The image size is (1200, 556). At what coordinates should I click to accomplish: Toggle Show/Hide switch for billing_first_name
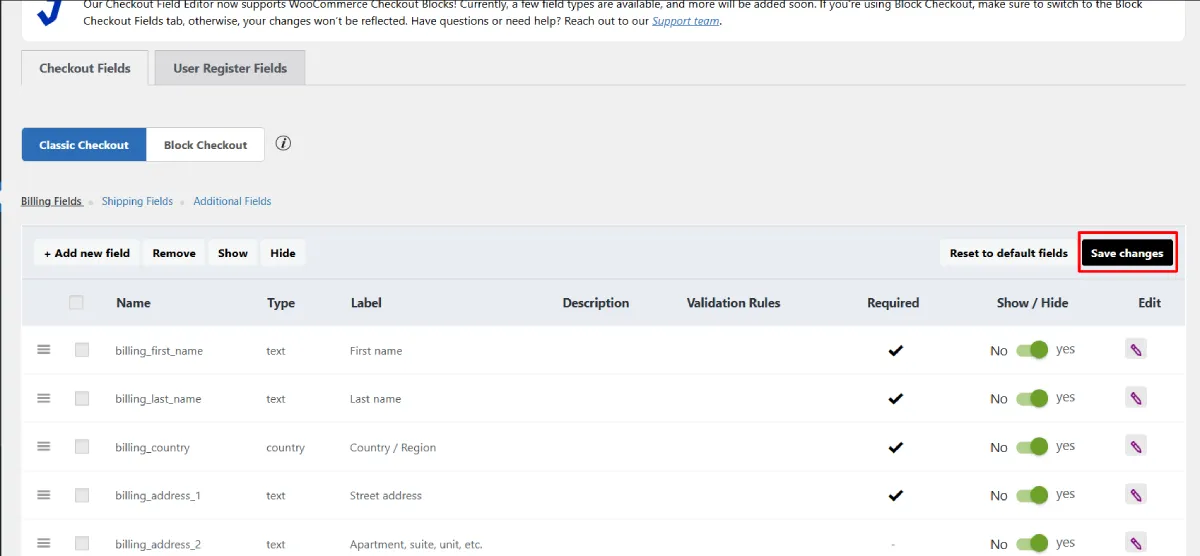[x=1032, y=350]
